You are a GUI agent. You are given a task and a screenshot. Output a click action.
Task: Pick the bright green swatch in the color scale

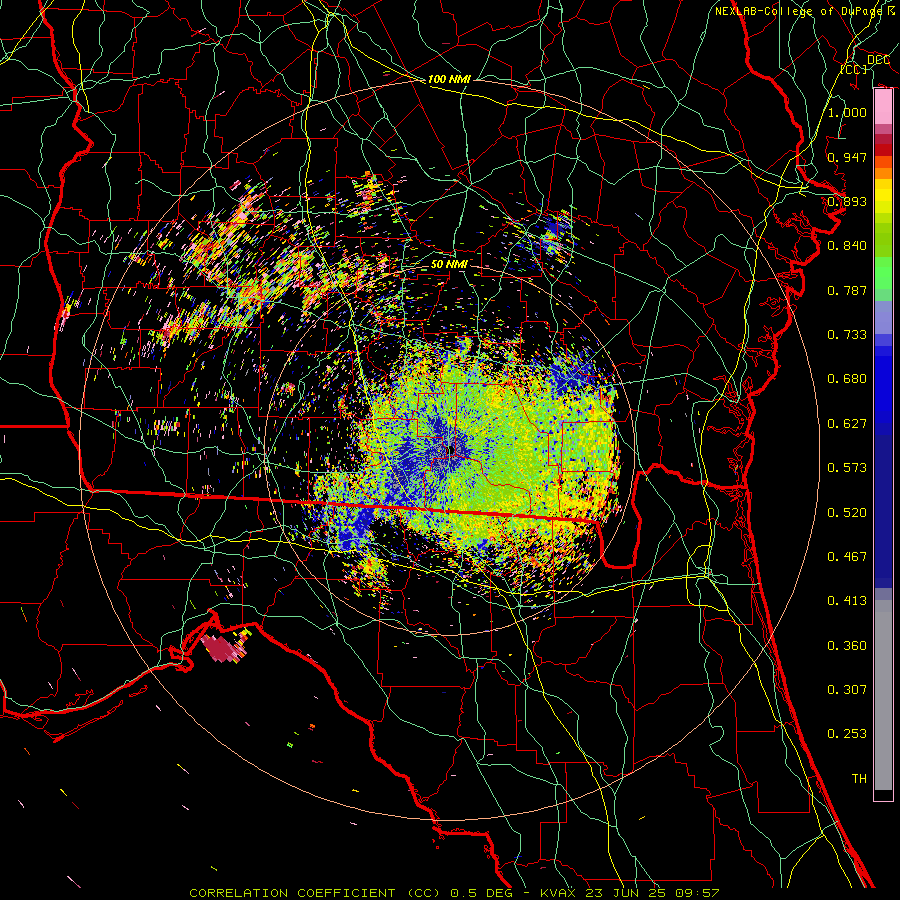pos(883,273)
